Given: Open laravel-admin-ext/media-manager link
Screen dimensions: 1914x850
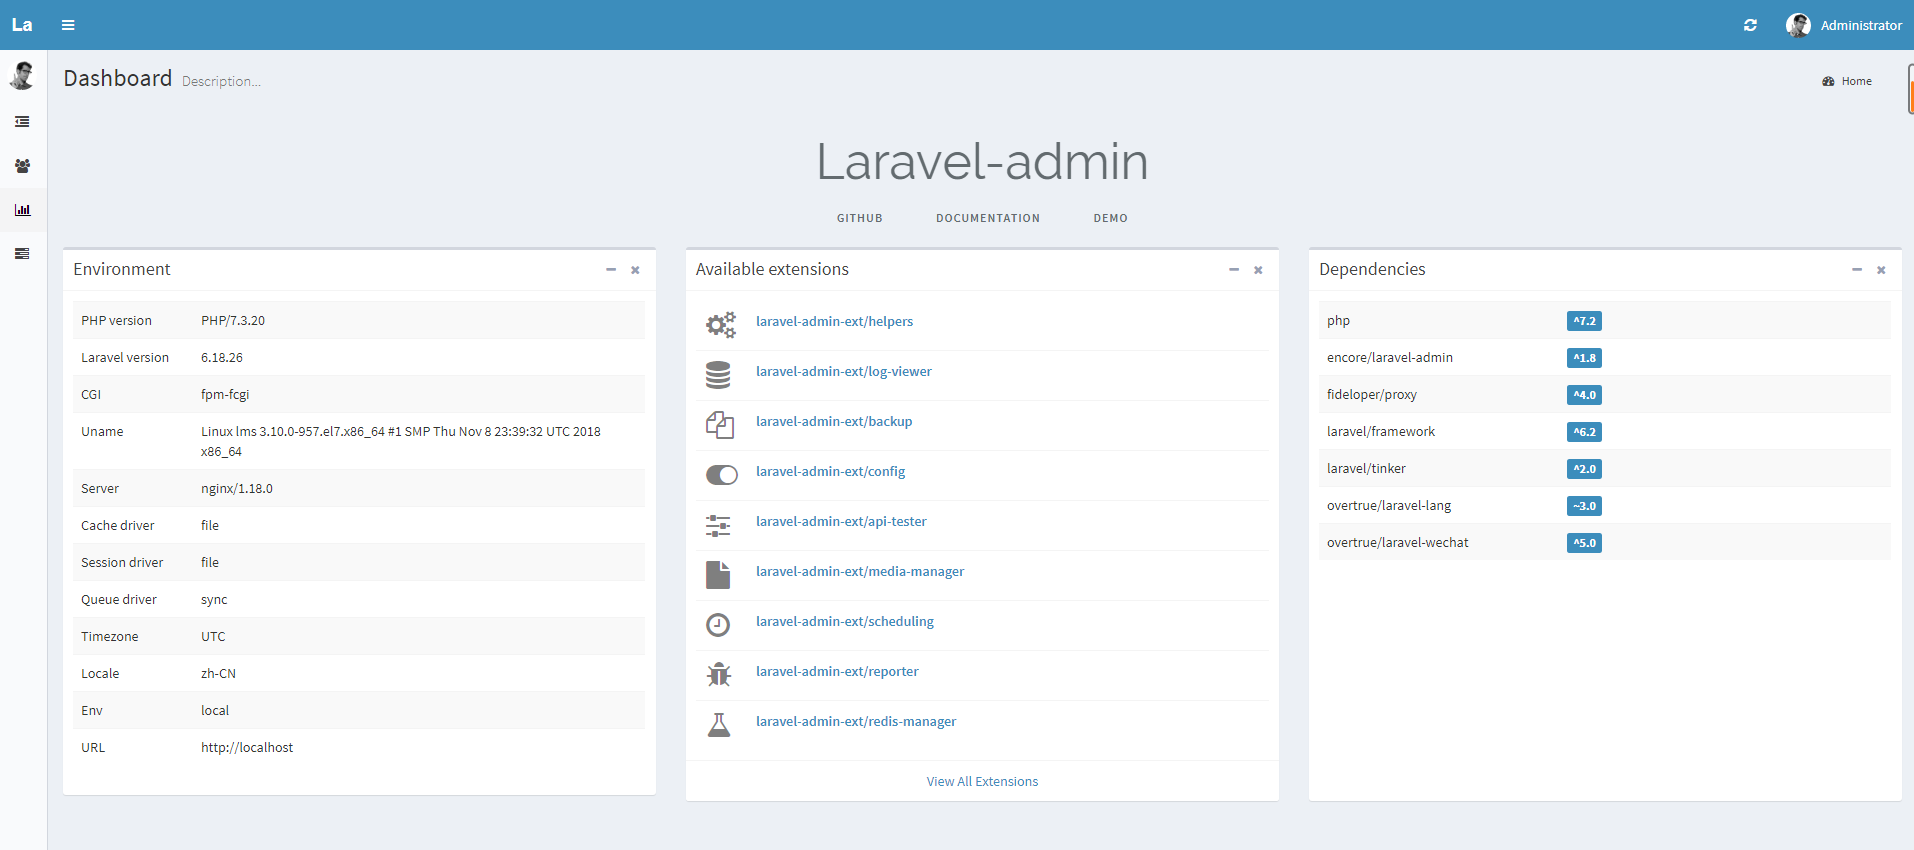Looking at the screenshot, I should (860, 571).
